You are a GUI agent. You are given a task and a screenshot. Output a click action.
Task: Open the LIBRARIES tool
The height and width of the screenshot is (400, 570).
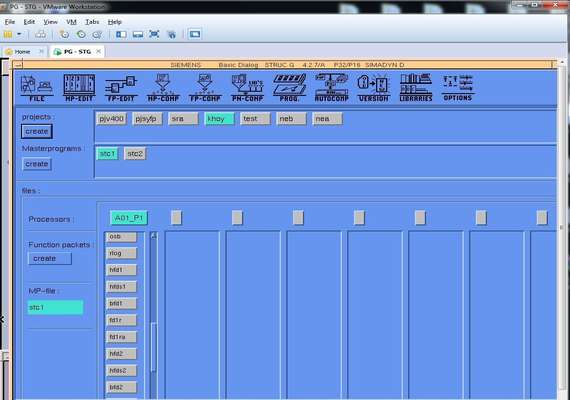pos(416,88)
